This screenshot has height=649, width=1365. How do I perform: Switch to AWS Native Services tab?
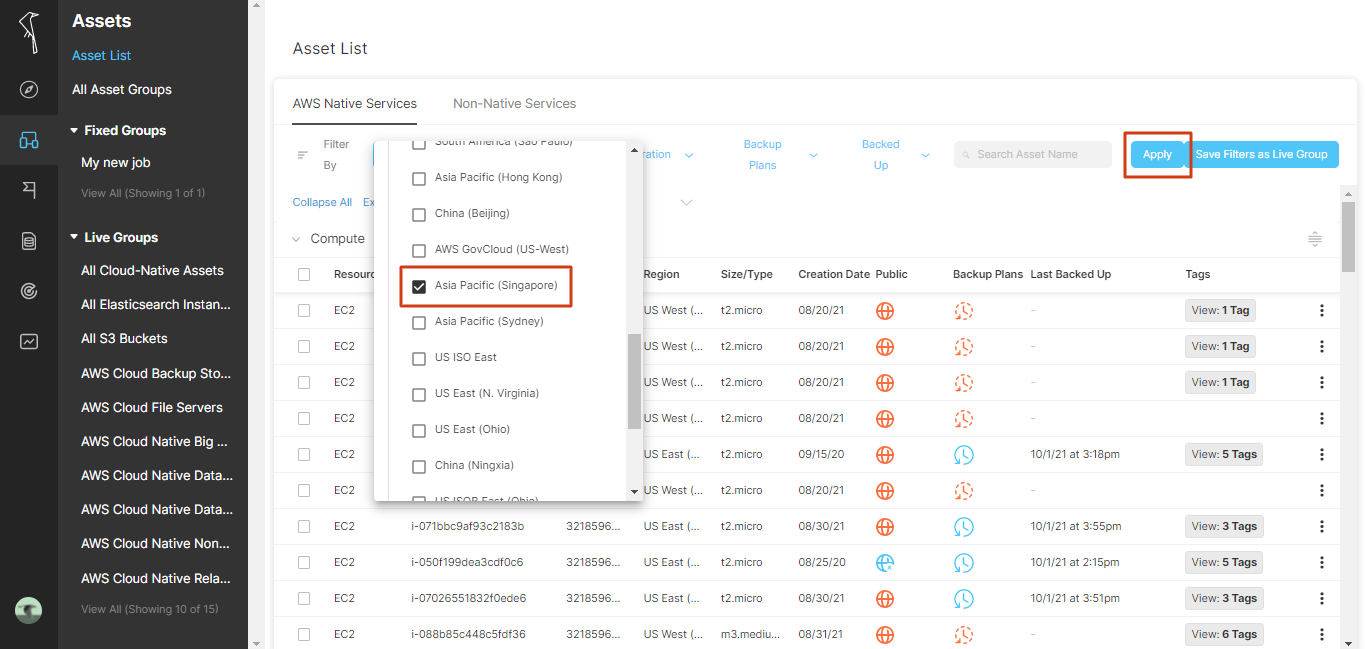(x=355, y=103)
